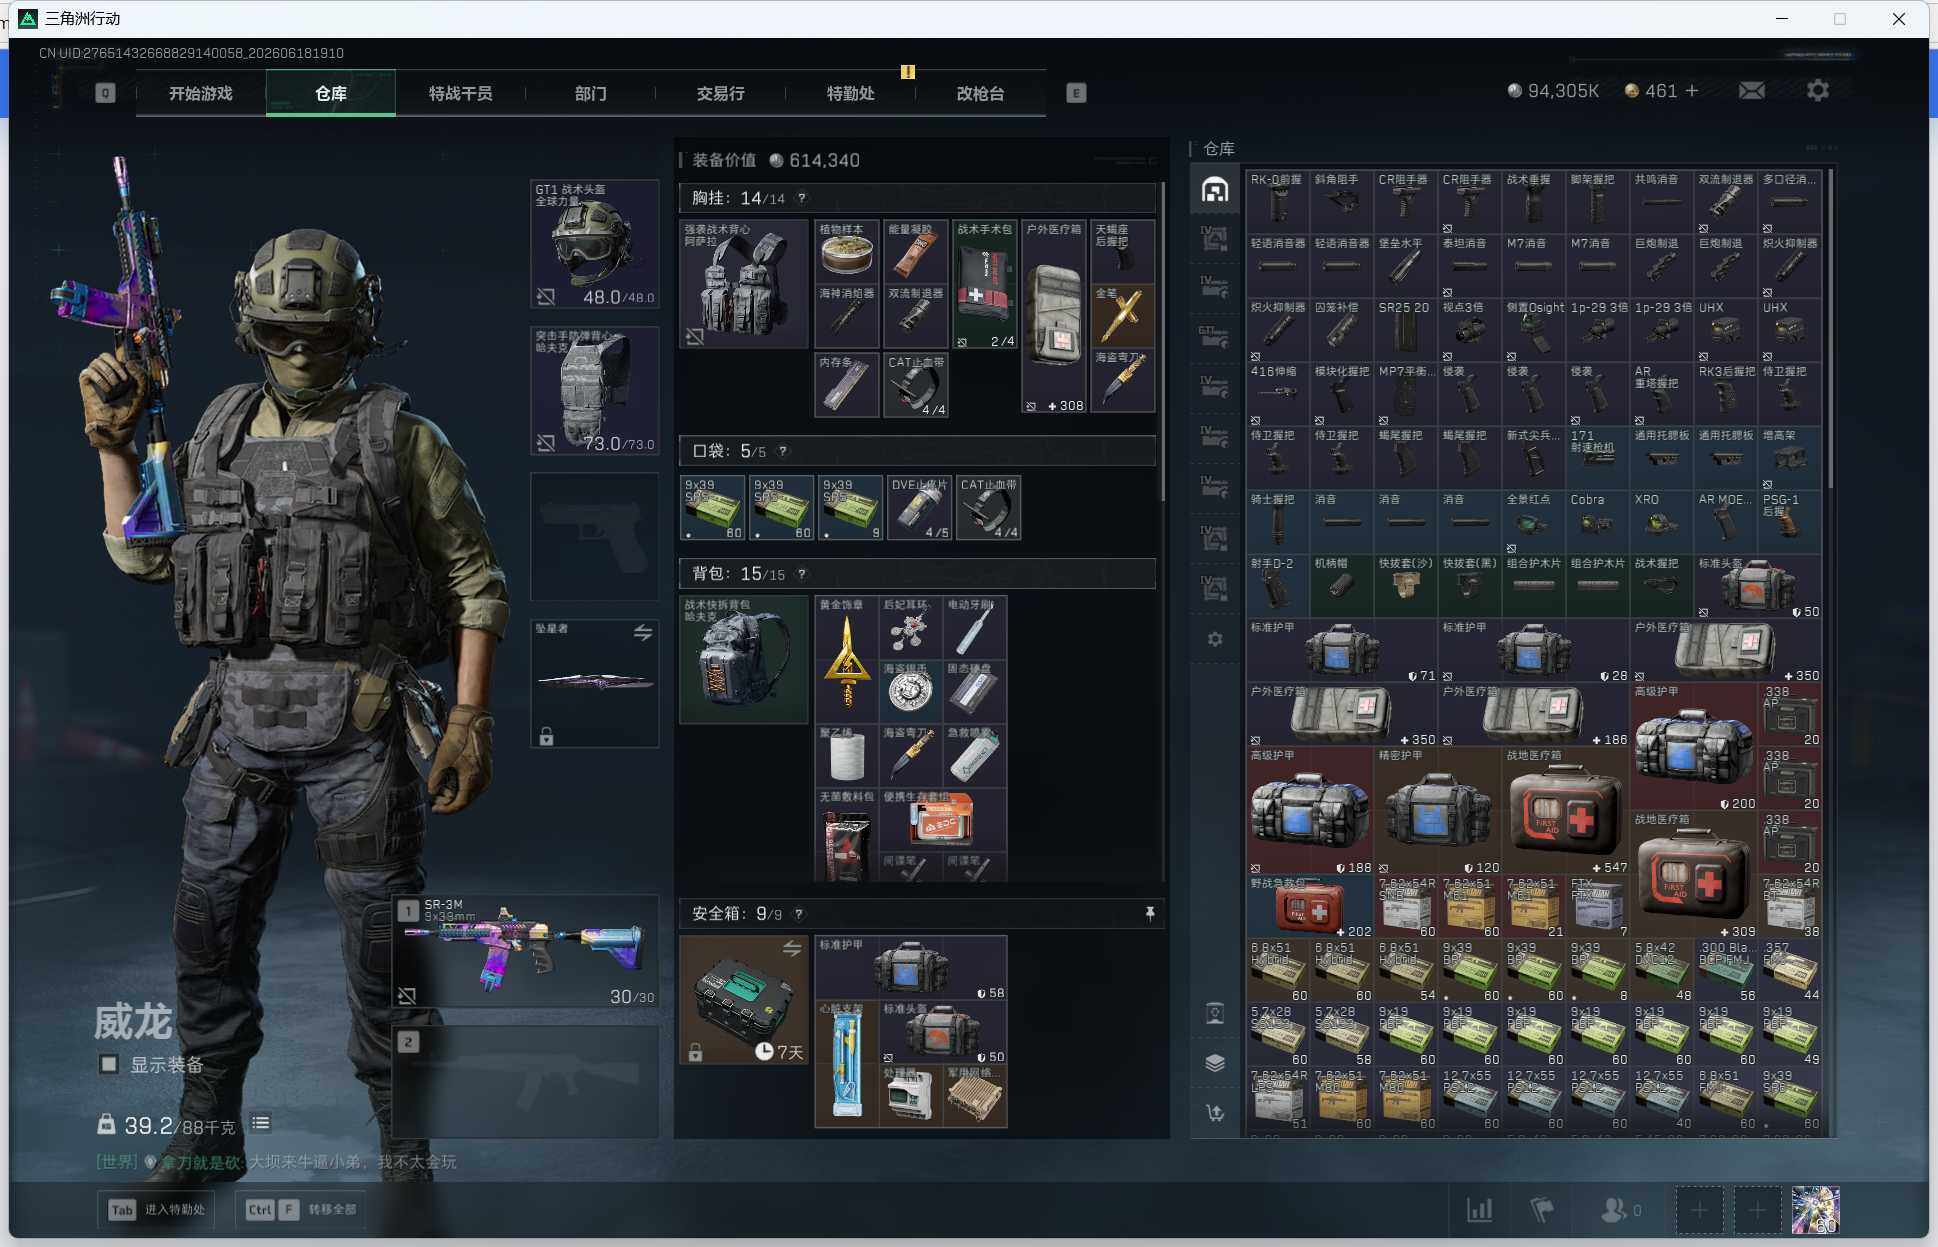Show help for 背包 capacity
Image resolution: width=1938 pixels, height=1247 pixels.
pyautogui.click(x=801, y=574)
